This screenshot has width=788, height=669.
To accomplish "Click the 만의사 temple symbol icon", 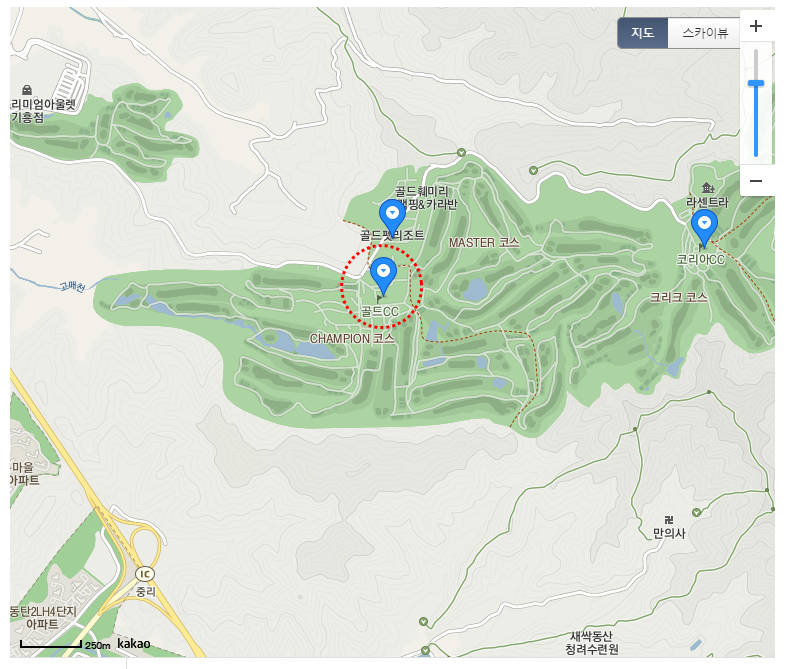I will [669, 520].
